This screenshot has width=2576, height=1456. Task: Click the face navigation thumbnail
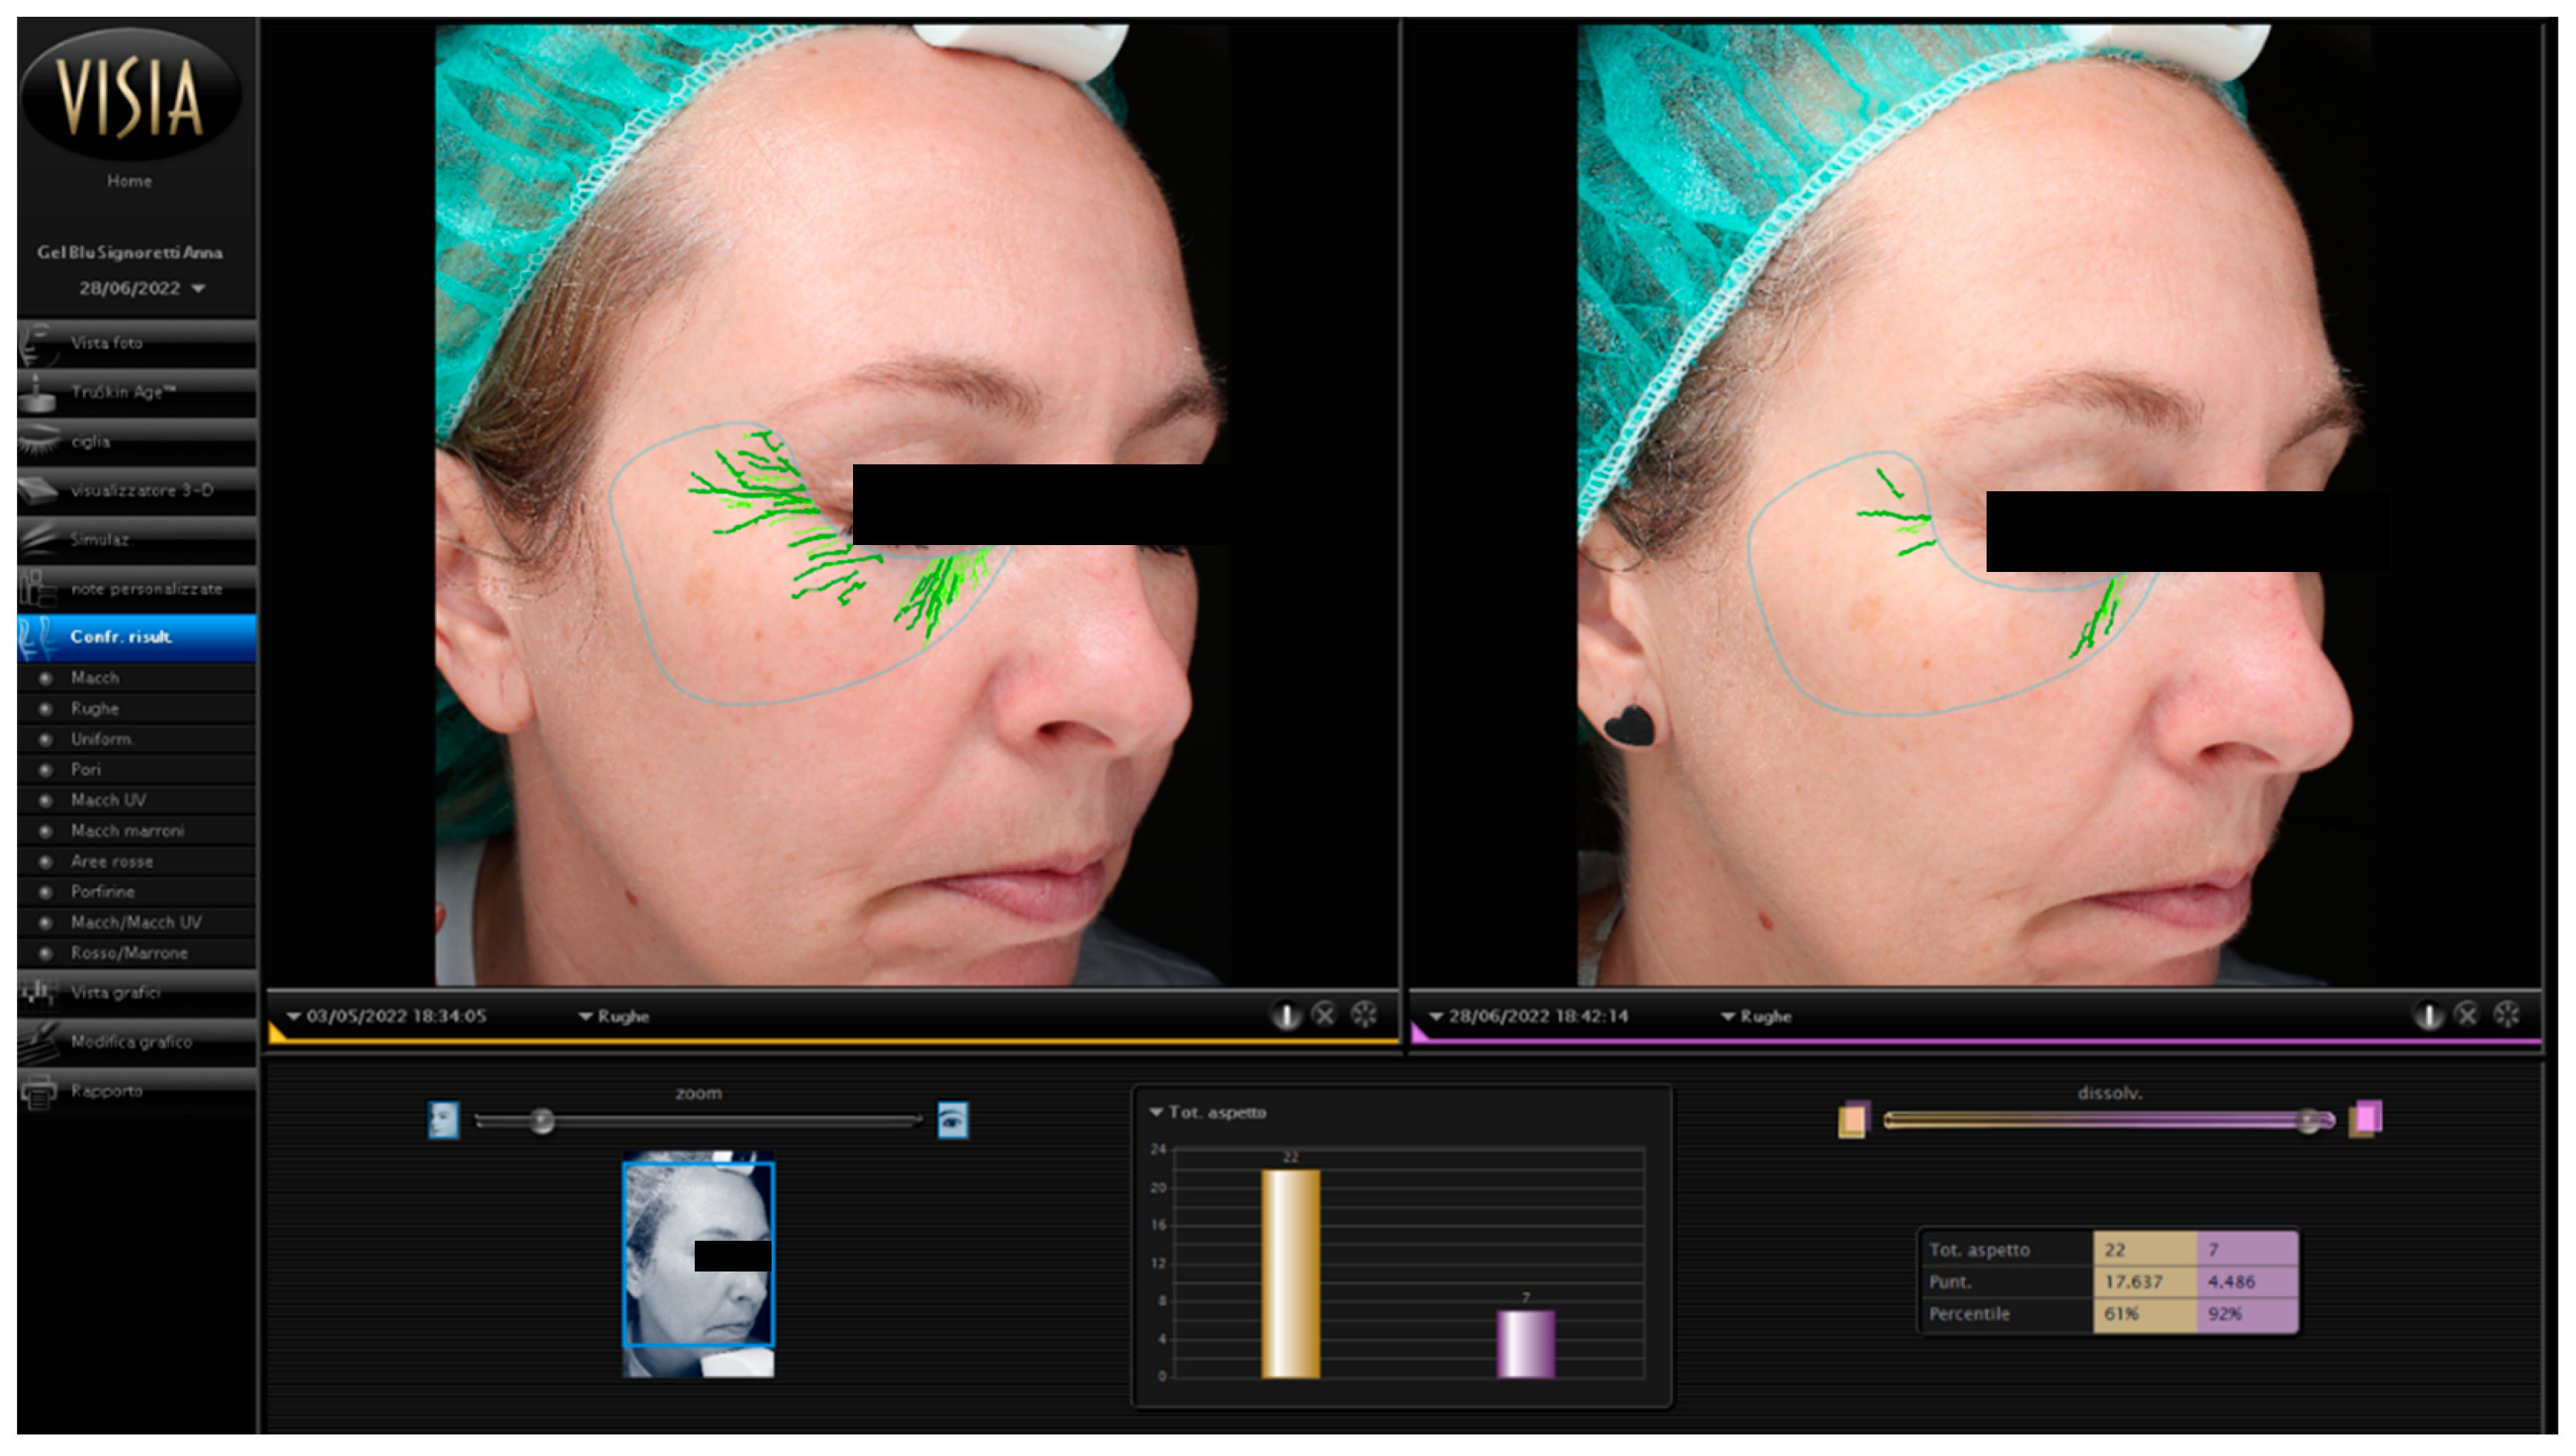[699, 1264]
